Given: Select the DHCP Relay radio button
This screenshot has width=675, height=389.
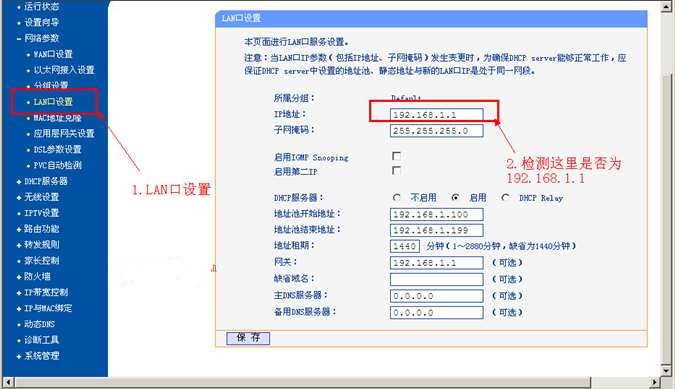Looking at the screenshot, I should tap(505, 198).
